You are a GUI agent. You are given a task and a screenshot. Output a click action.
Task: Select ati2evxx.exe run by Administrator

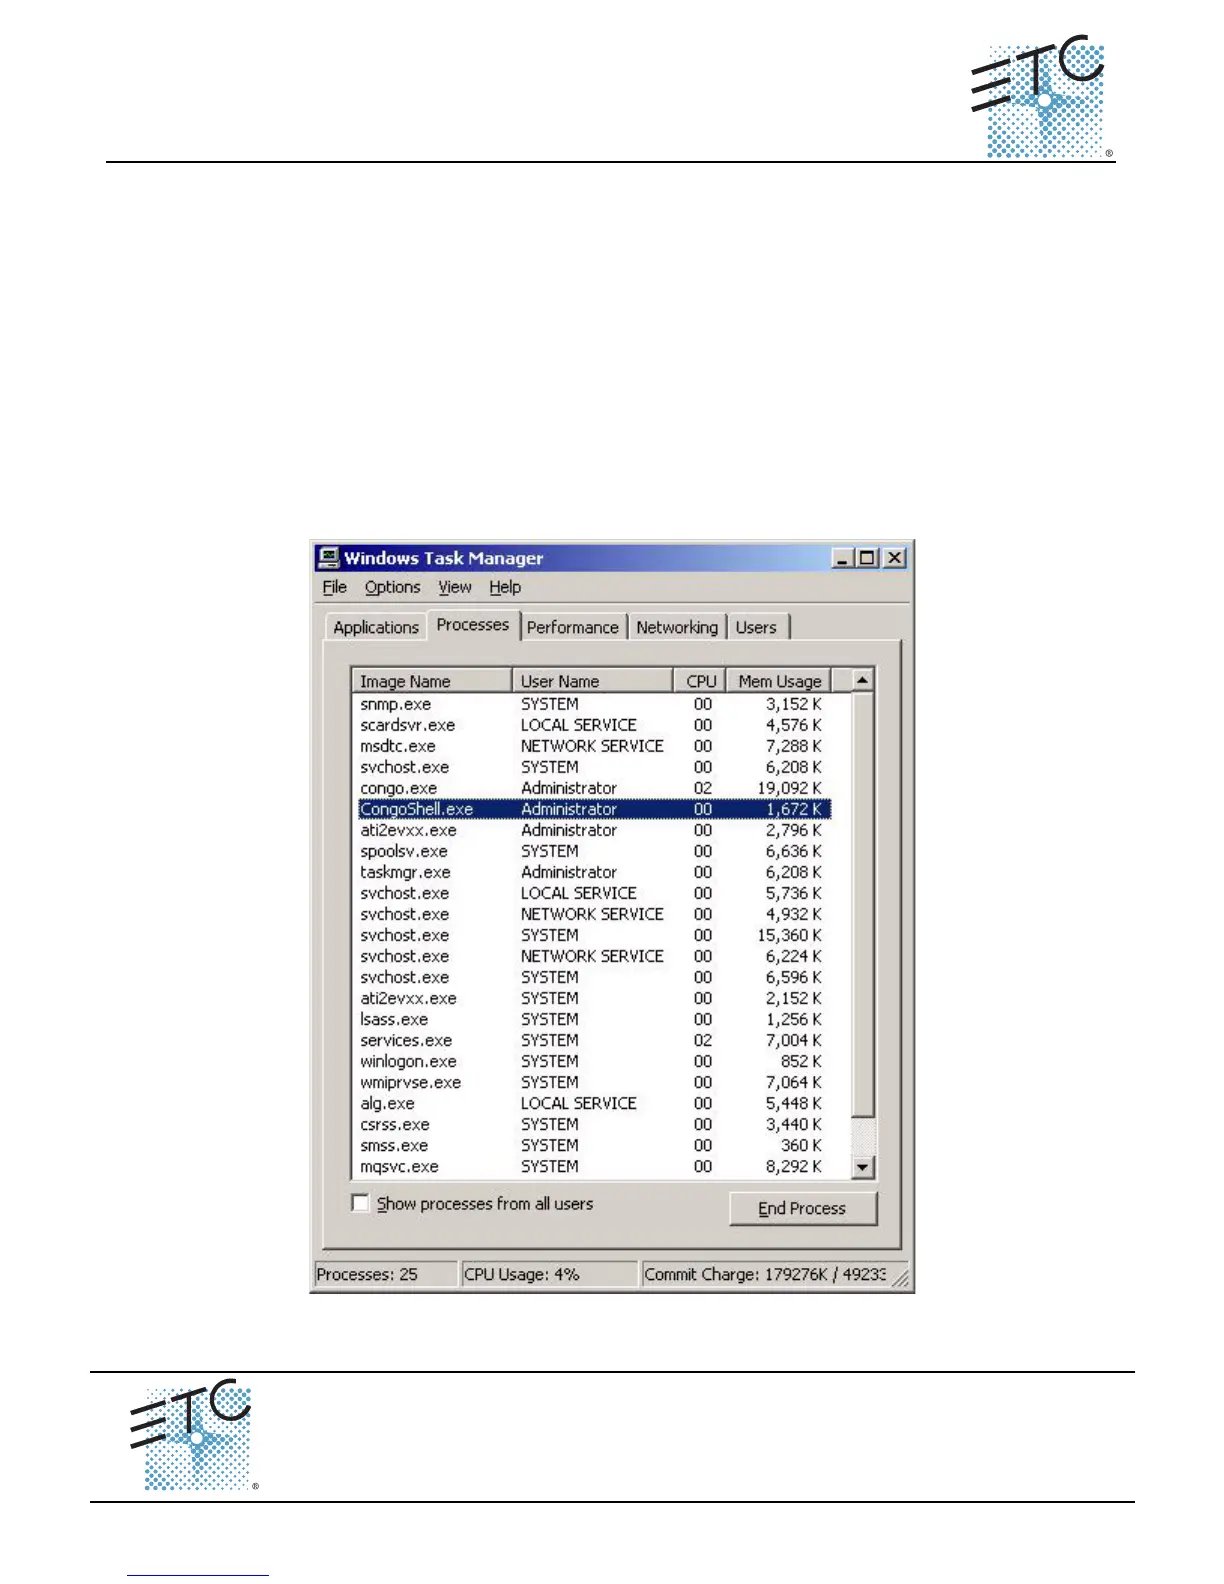click(592, 830)
